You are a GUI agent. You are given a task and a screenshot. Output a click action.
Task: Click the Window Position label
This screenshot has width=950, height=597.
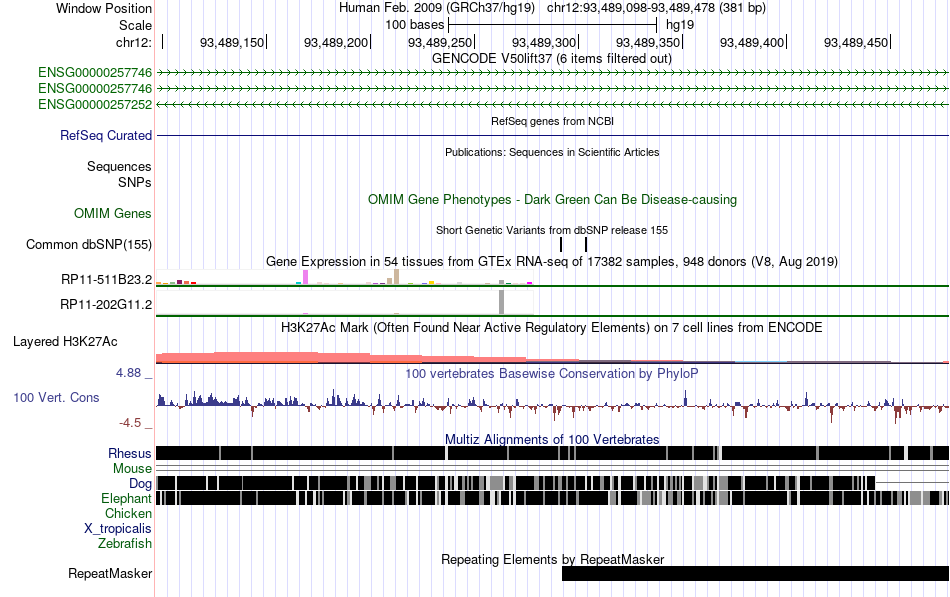point(104,8)
